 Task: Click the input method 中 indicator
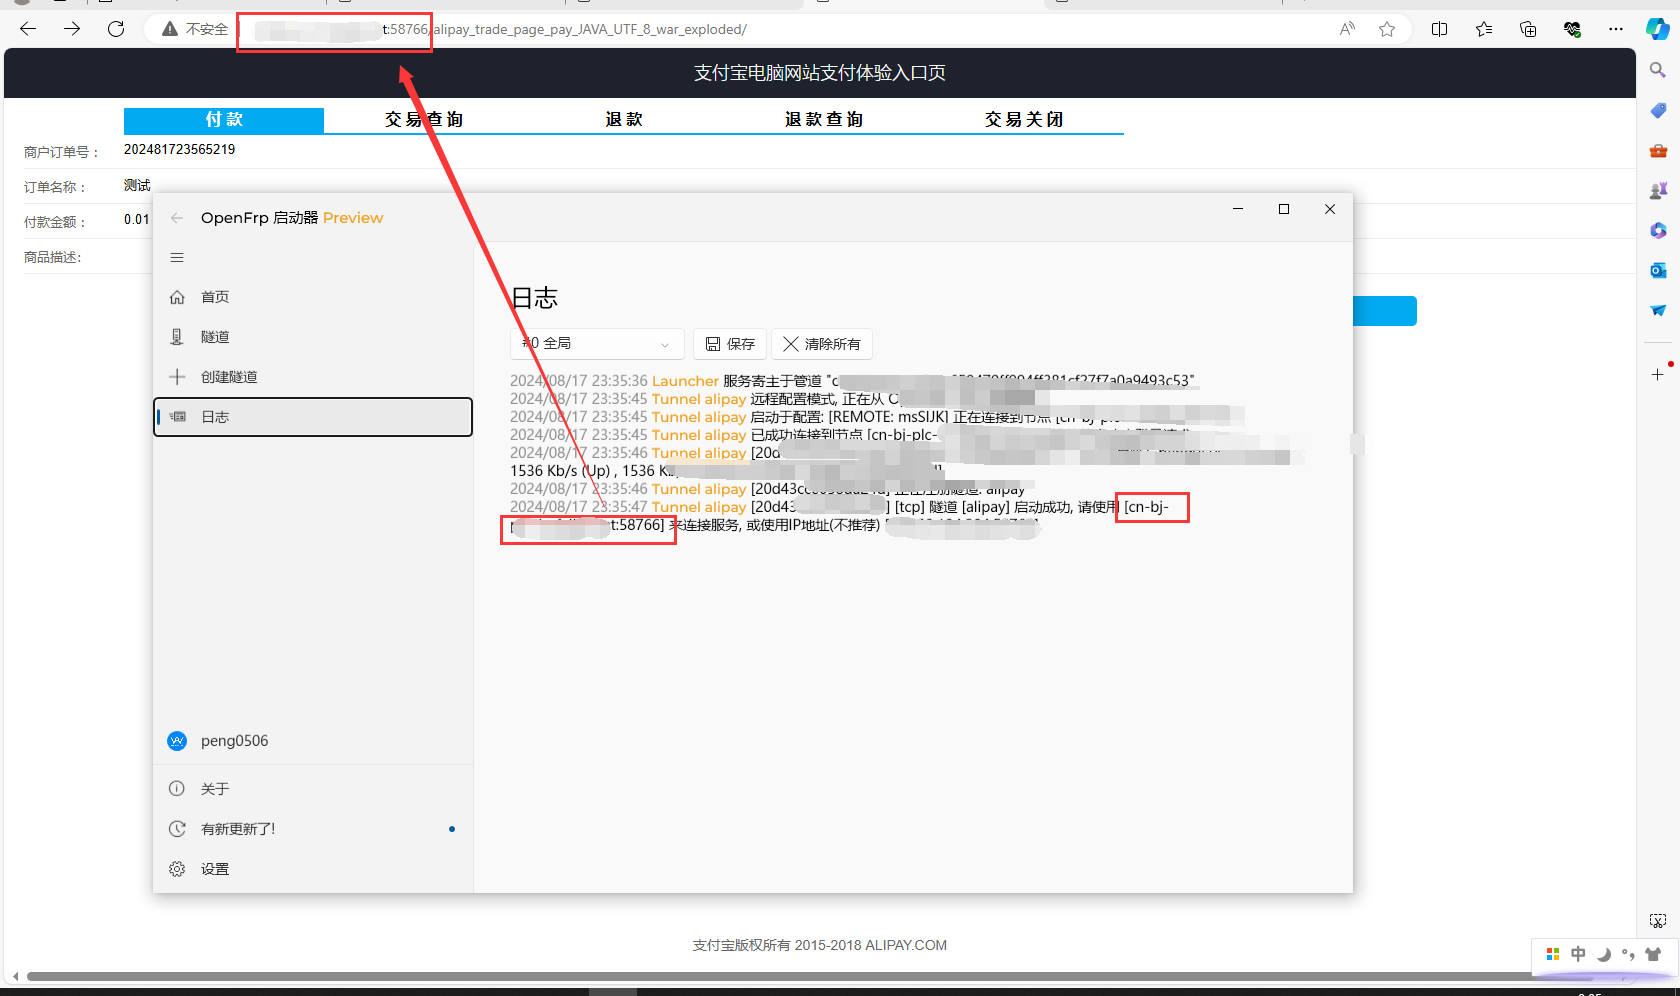[1578, 954]
